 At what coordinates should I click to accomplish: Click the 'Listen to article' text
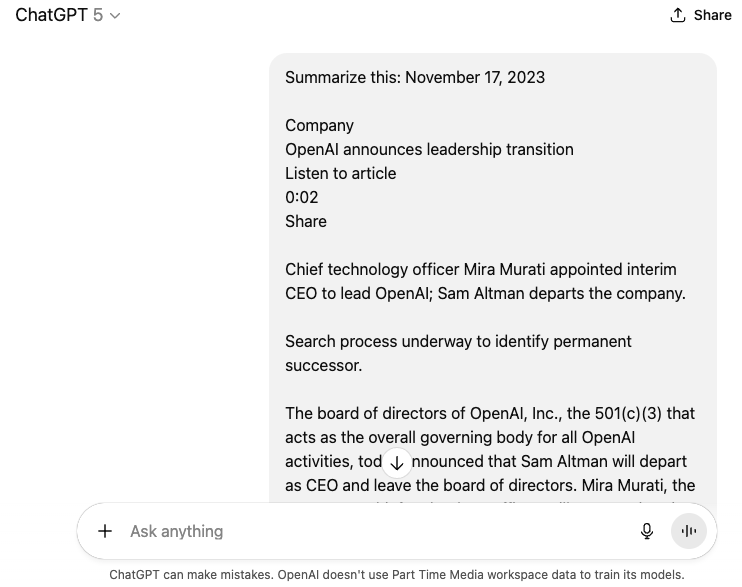(x=340, y=173)
